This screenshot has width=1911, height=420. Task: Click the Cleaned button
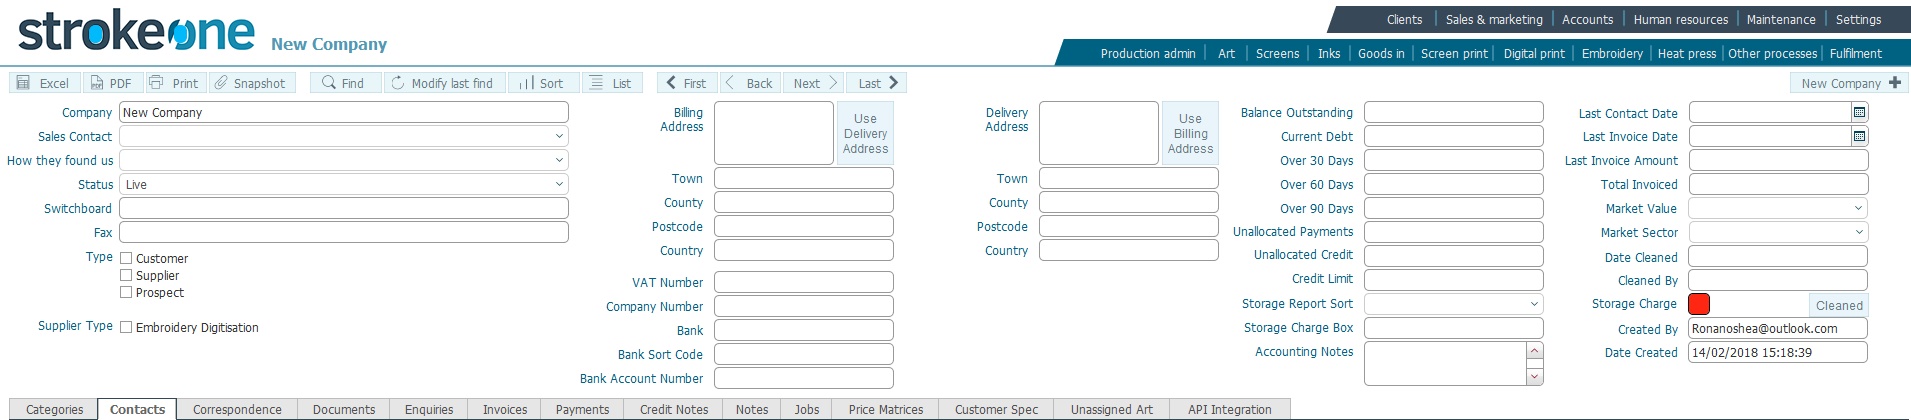coord(1839,305)
